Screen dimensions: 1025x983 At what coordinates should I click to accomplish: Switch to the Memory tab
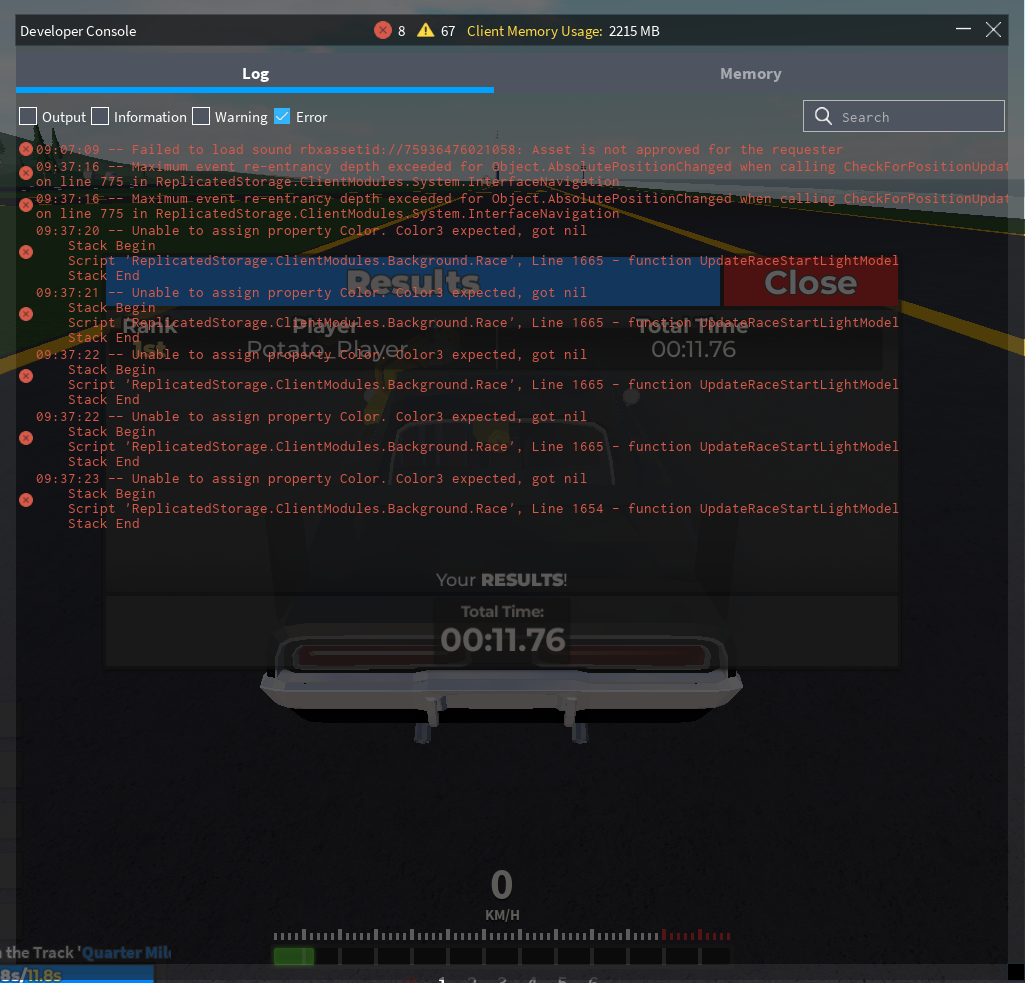pos(750,74)
